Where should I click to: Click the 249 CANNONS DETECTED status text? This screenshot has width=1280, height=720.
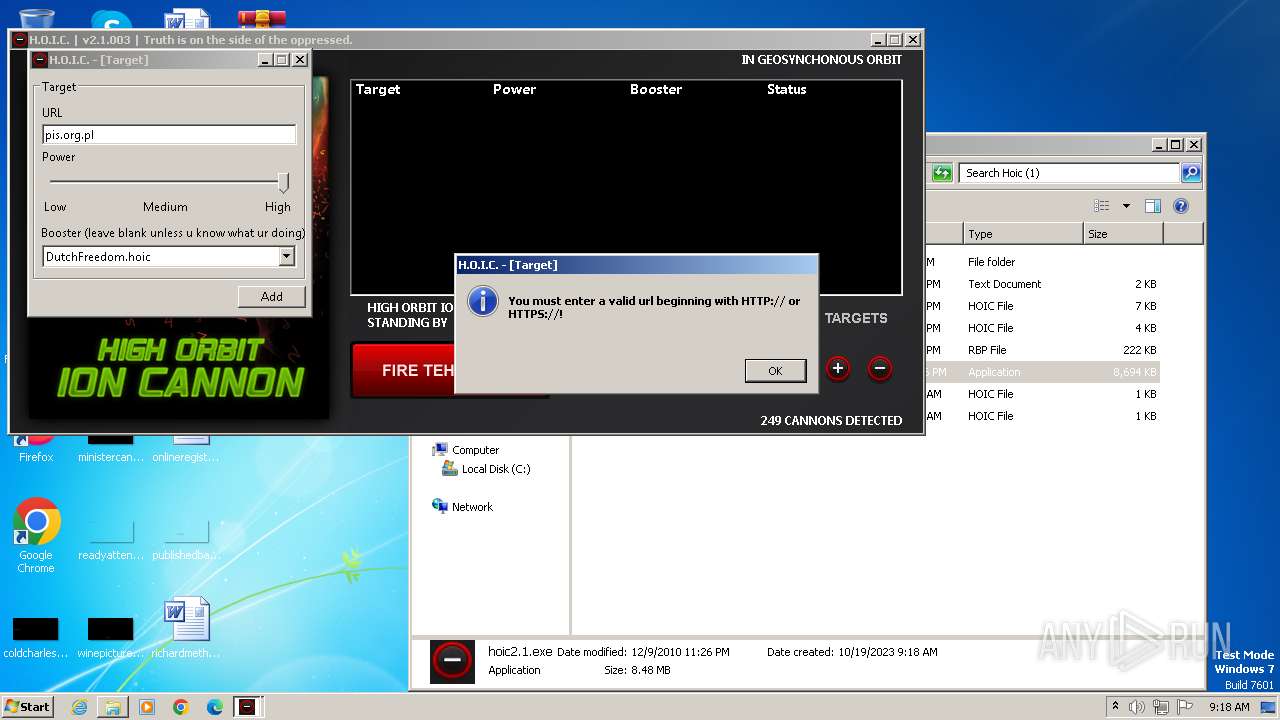point(831,421)
